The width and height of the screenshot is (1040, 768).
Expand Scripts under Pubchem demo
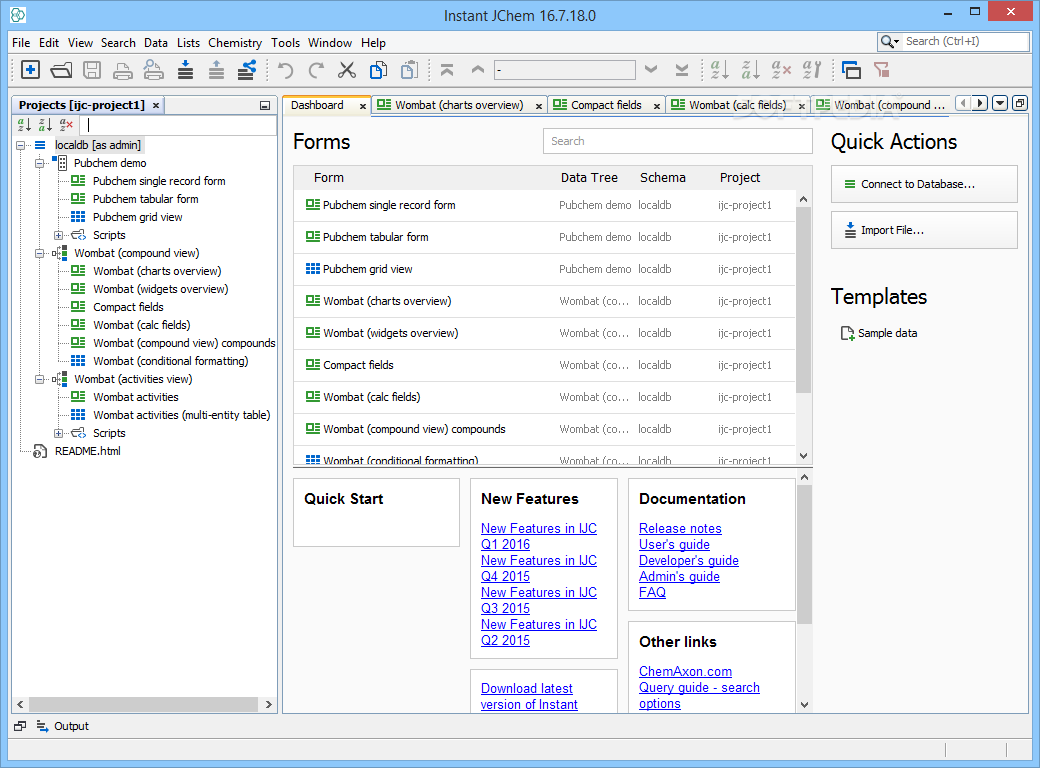pyautogui.click(x=58, y=235)
